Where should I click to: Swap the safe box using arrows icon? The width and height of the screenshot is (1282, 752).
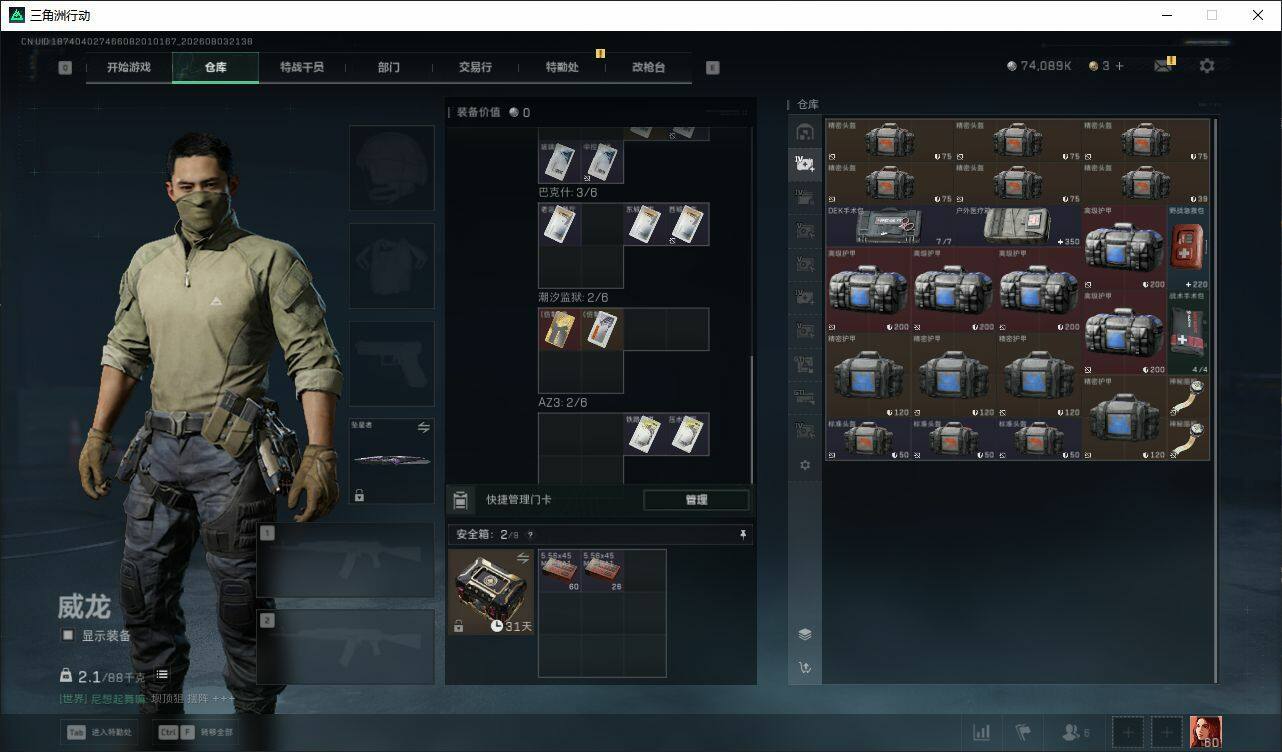(522, 558)
